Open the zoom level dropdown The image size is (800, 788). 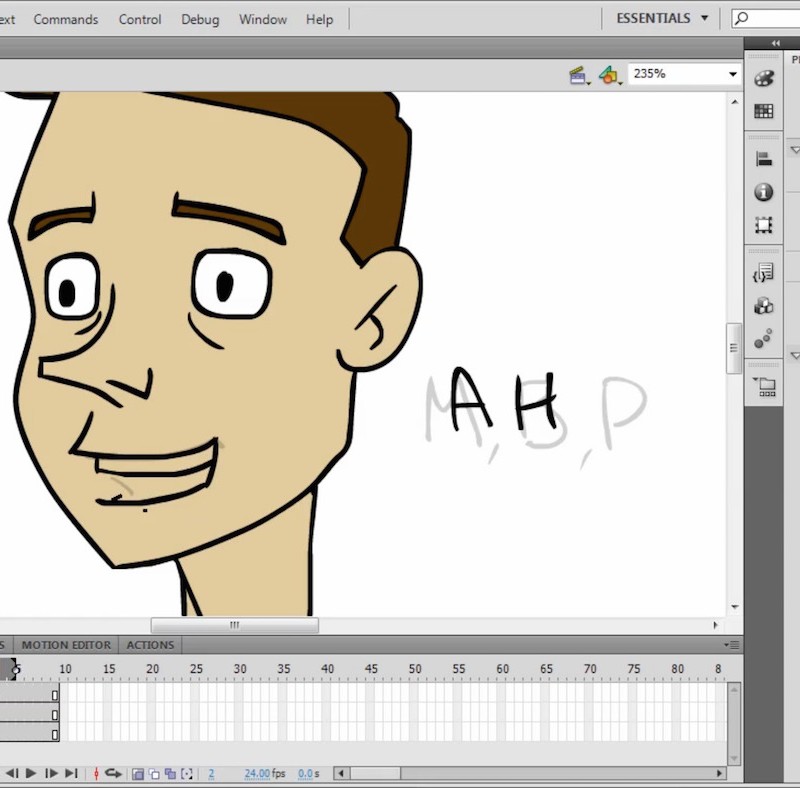[733, 73]
